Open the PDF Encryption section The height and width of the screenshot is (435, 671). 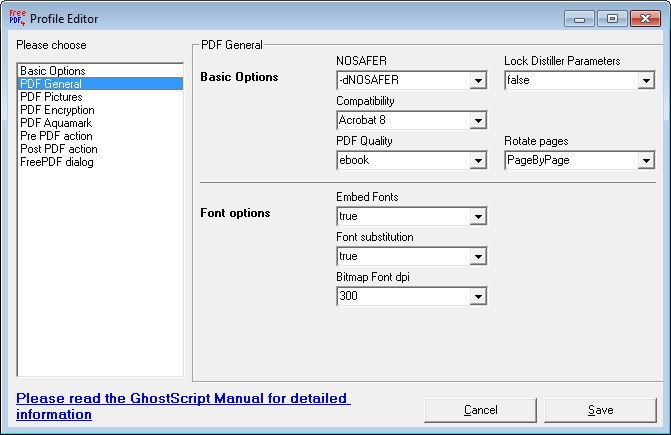click(101, 110)
